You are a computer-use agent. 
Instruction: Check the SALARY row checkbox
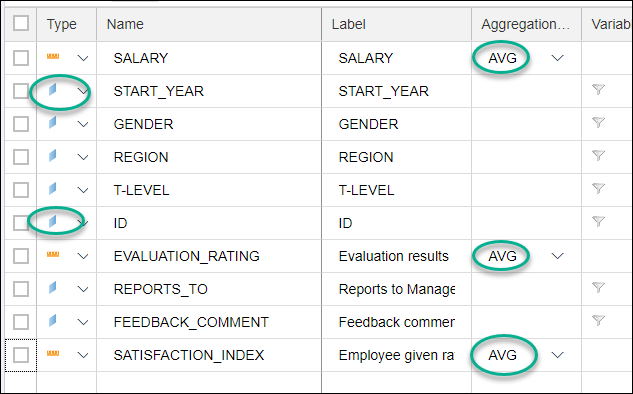(21, 58)
